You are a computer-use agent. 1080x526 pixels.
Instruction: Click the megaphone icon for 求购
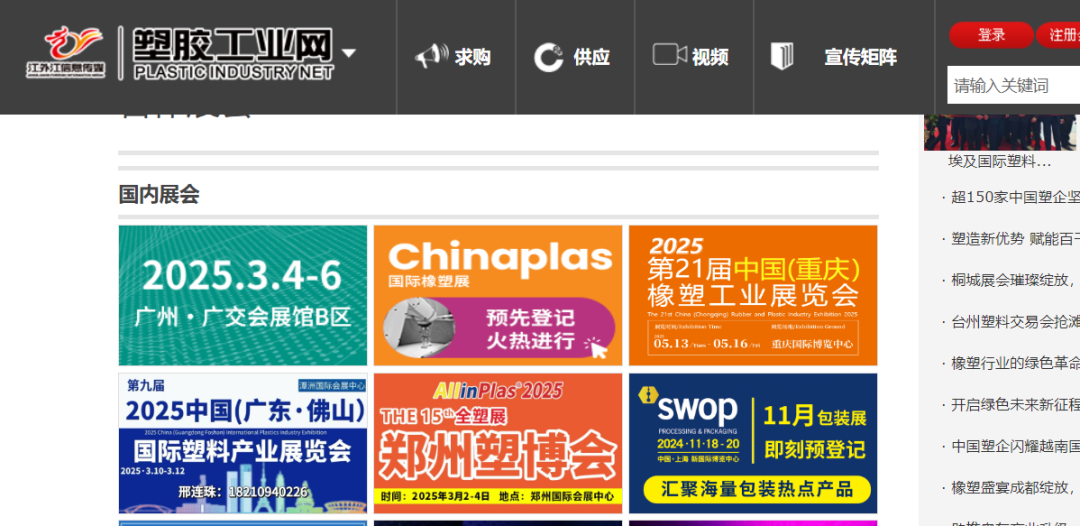[431, 56]
